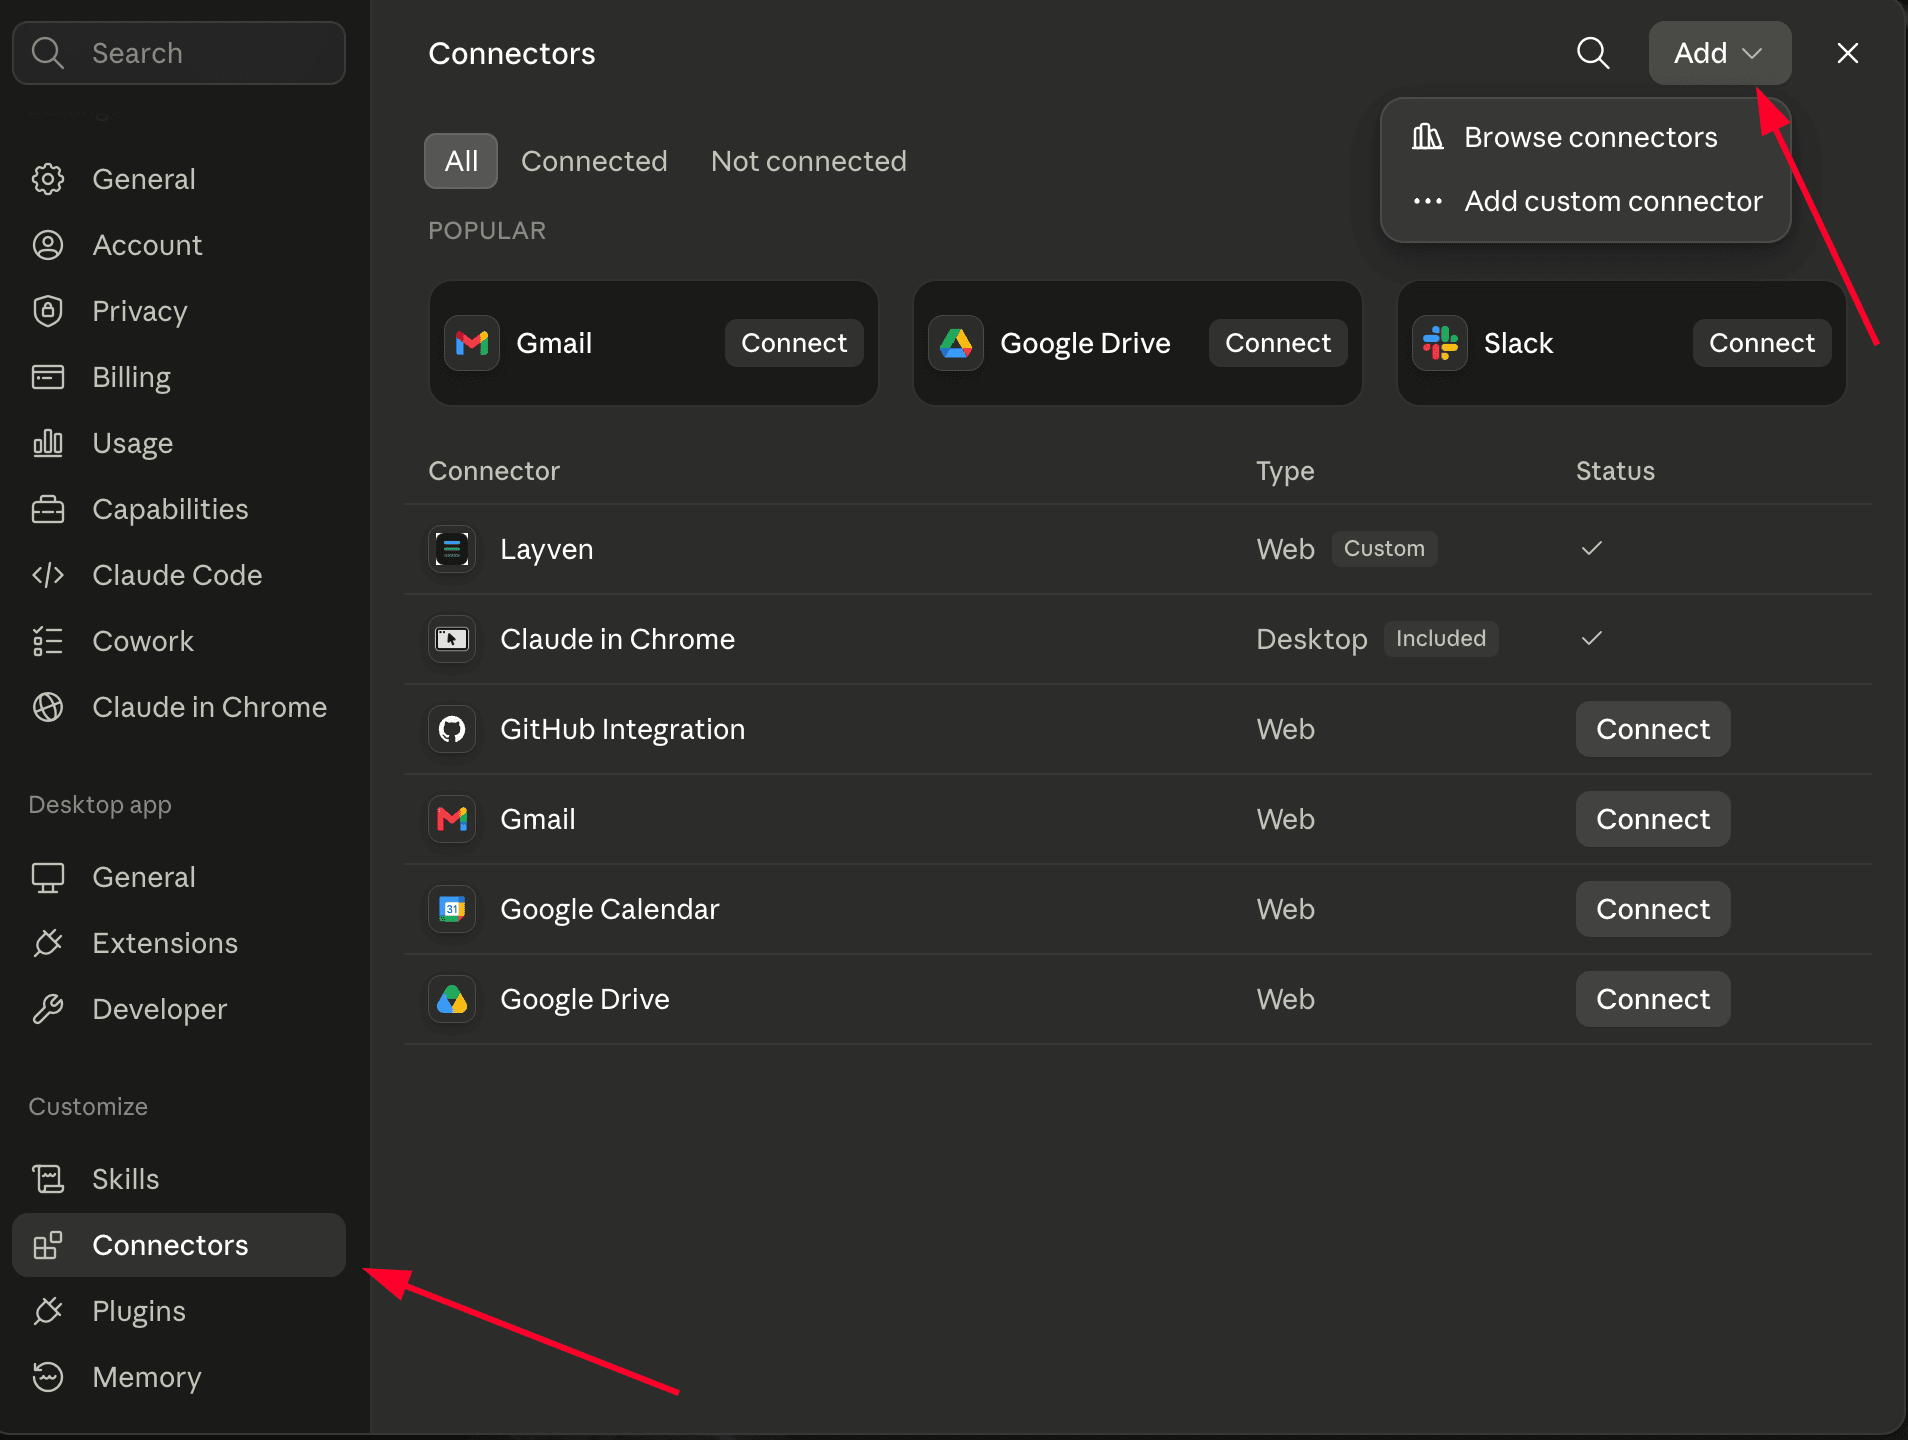Connect the GitHub Integration row
The width and height of the screenshot is (1908, 1440).
coord(1653,729)
